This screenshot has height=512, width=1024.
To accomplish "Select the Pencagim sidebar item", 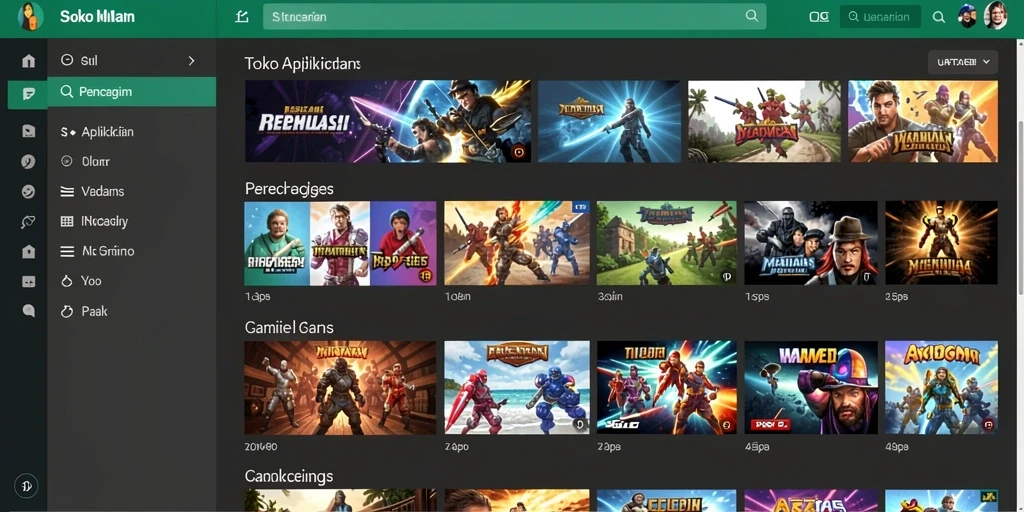I will coord(132,91).
